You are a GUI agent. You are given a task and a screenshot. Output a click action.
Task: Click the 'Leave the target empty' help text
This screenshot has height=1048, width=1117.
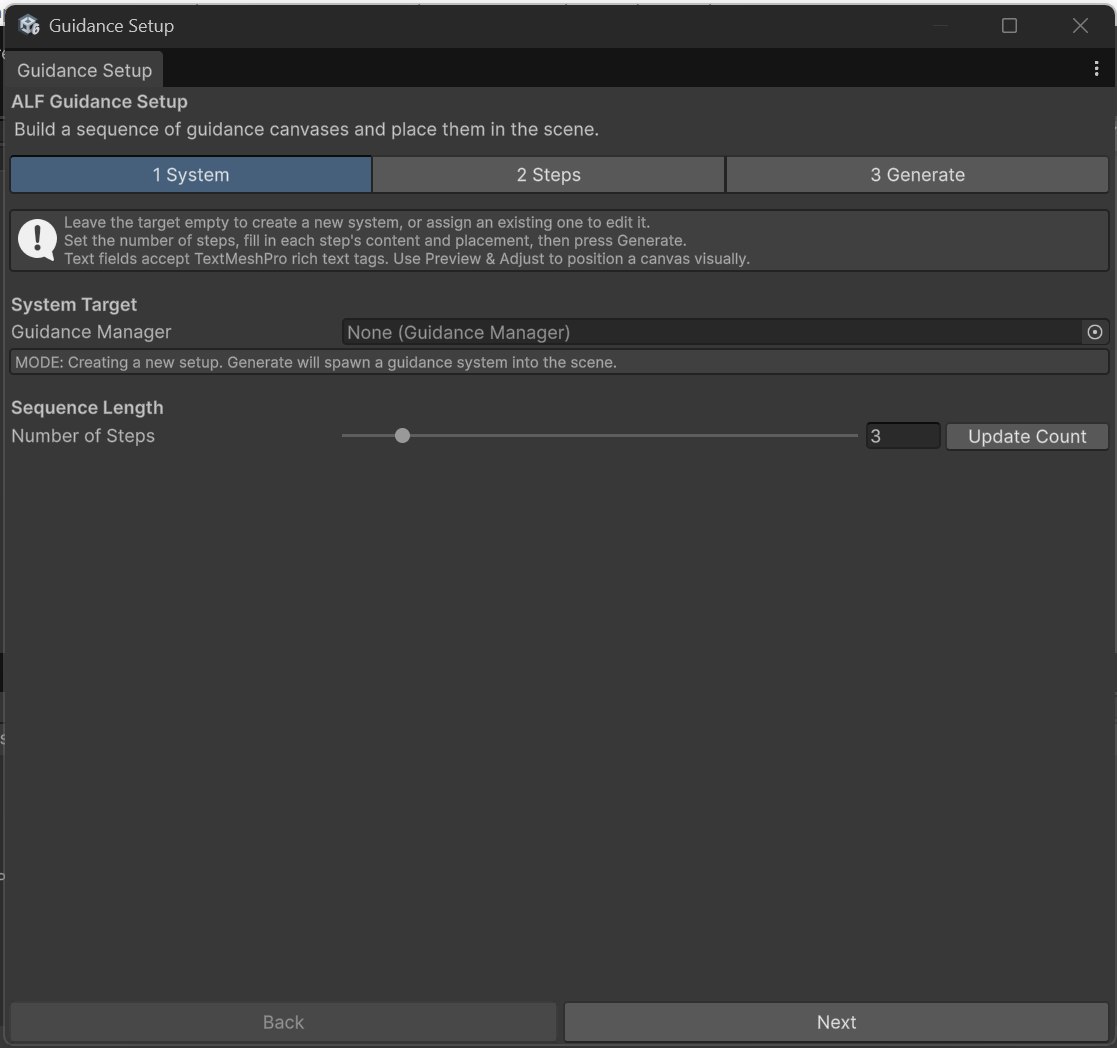[357, 222]
